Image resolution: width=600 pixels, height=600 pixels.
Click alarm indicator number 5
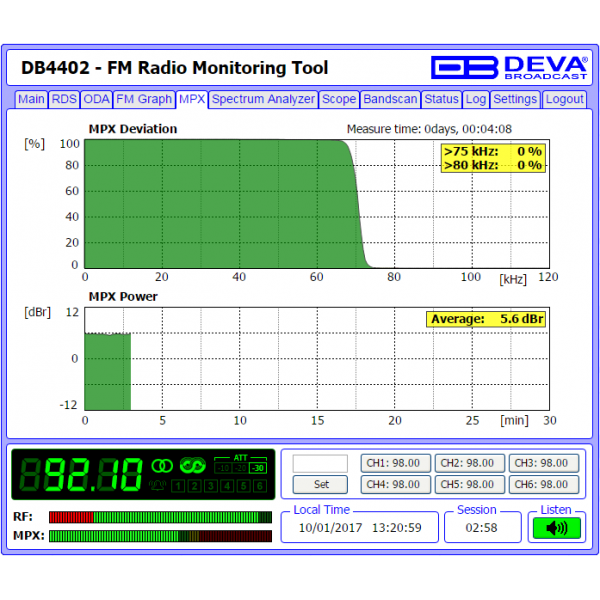coord(243,486)
